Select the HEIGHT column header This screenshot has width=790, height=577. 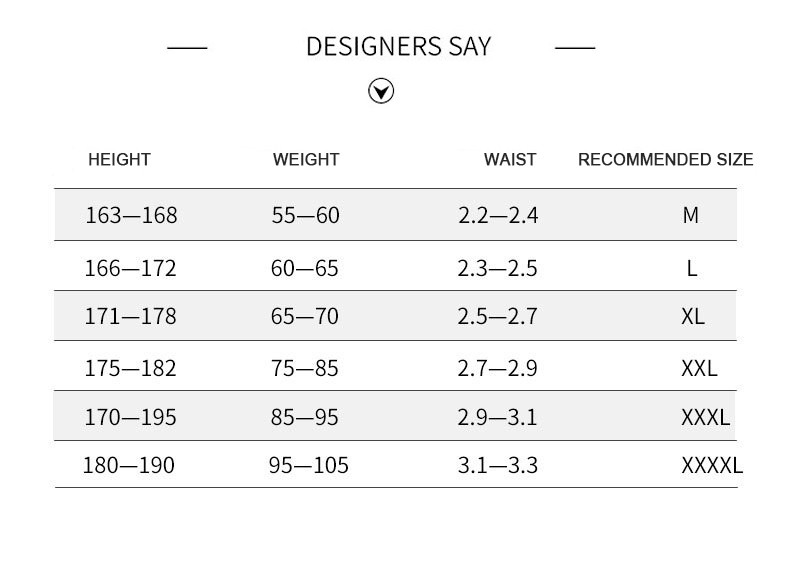click(119, 160)
